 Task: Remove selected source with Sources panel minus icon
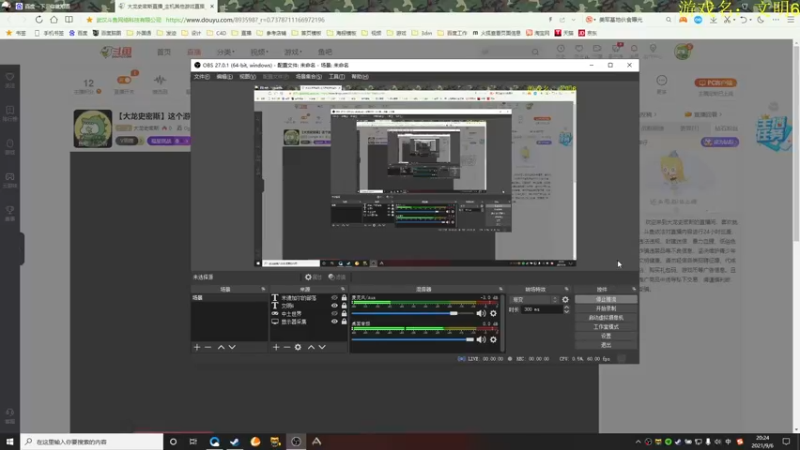coord(287,347)
